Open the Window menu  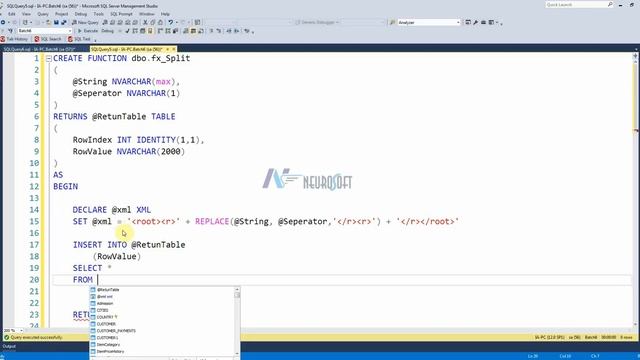point(147,14)
